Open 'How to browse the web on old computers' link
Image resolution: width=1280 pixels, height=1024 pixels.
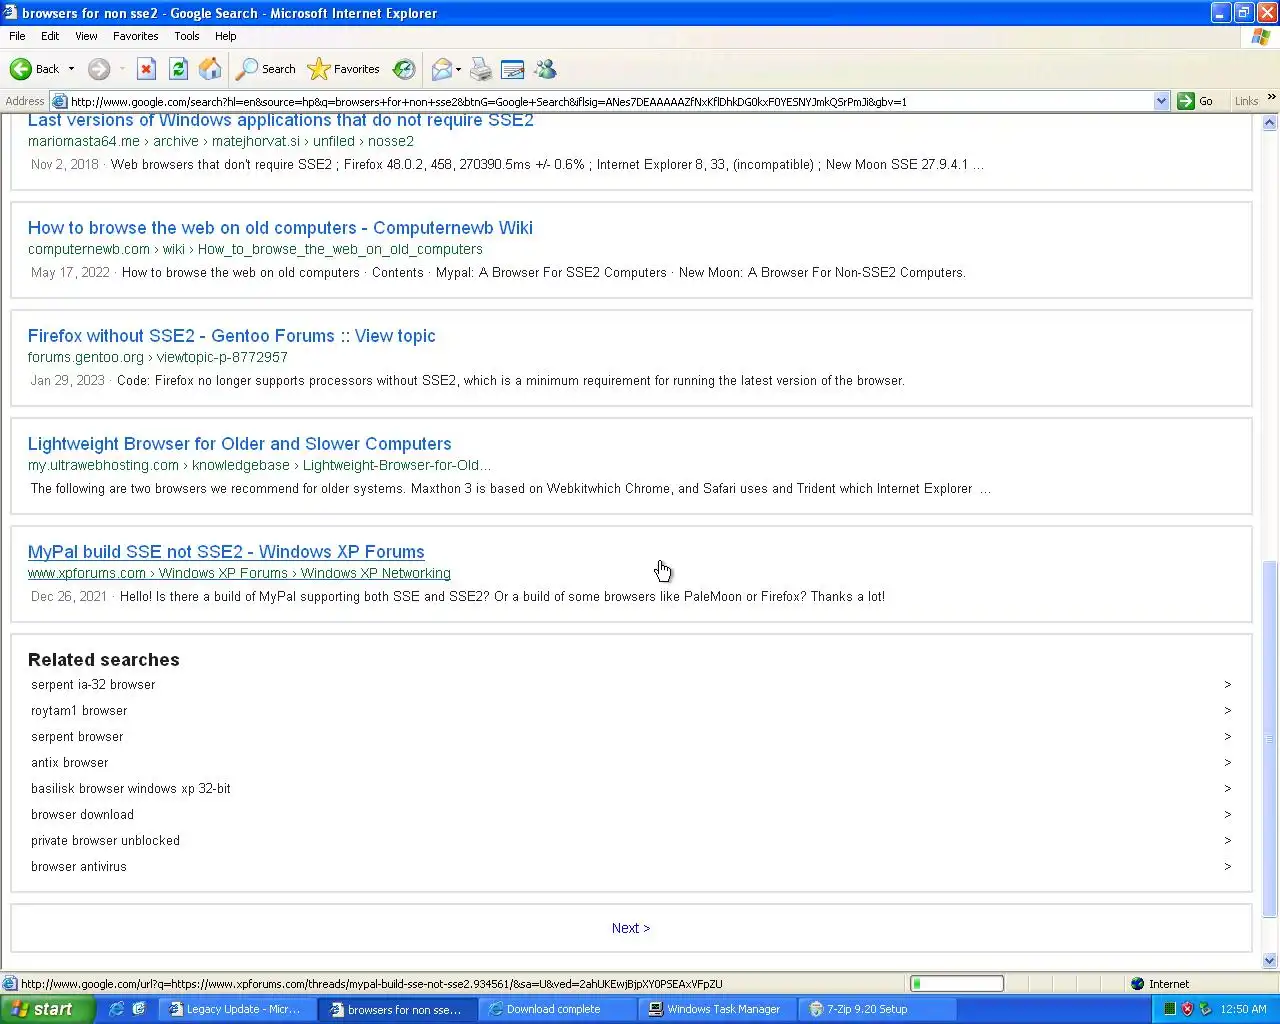[x=280, y=228]
